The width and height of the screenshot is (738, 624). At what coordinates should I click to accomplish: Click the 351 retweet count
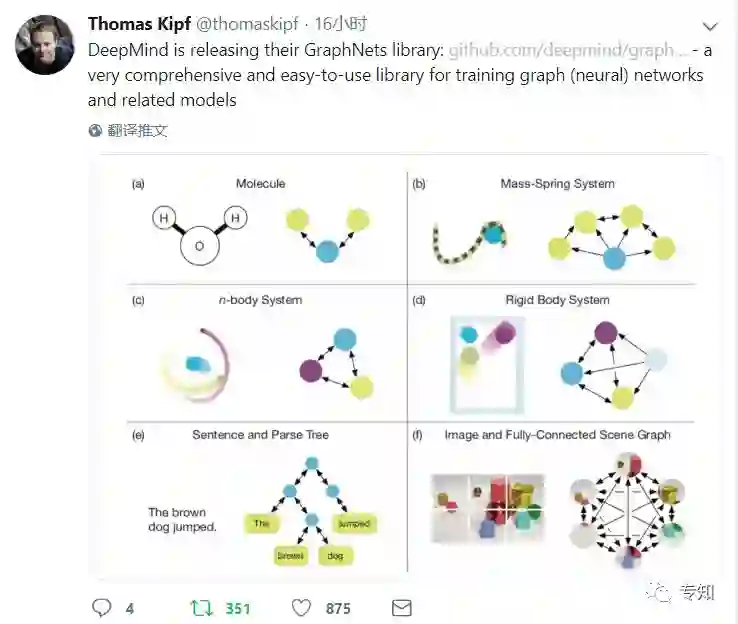pos(238,608)
